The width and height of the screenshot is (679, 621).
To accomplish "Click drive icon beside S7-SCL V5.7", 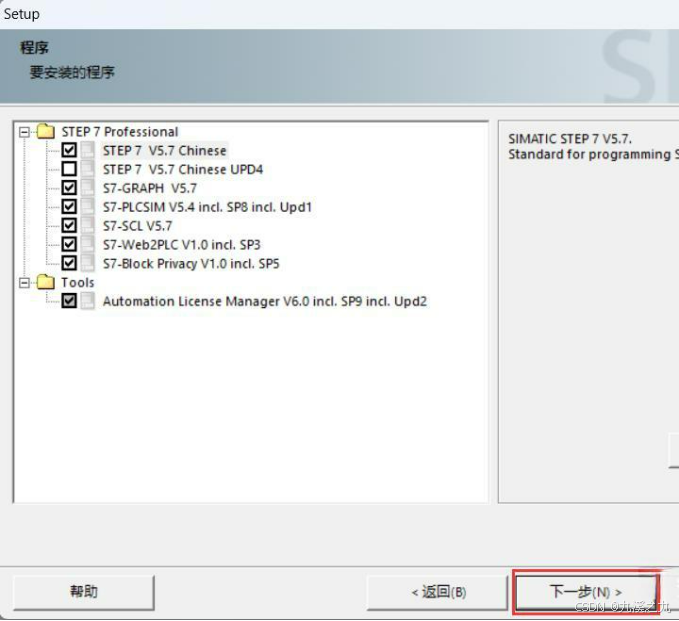I will pyautogui.click(x=87, y=226).
